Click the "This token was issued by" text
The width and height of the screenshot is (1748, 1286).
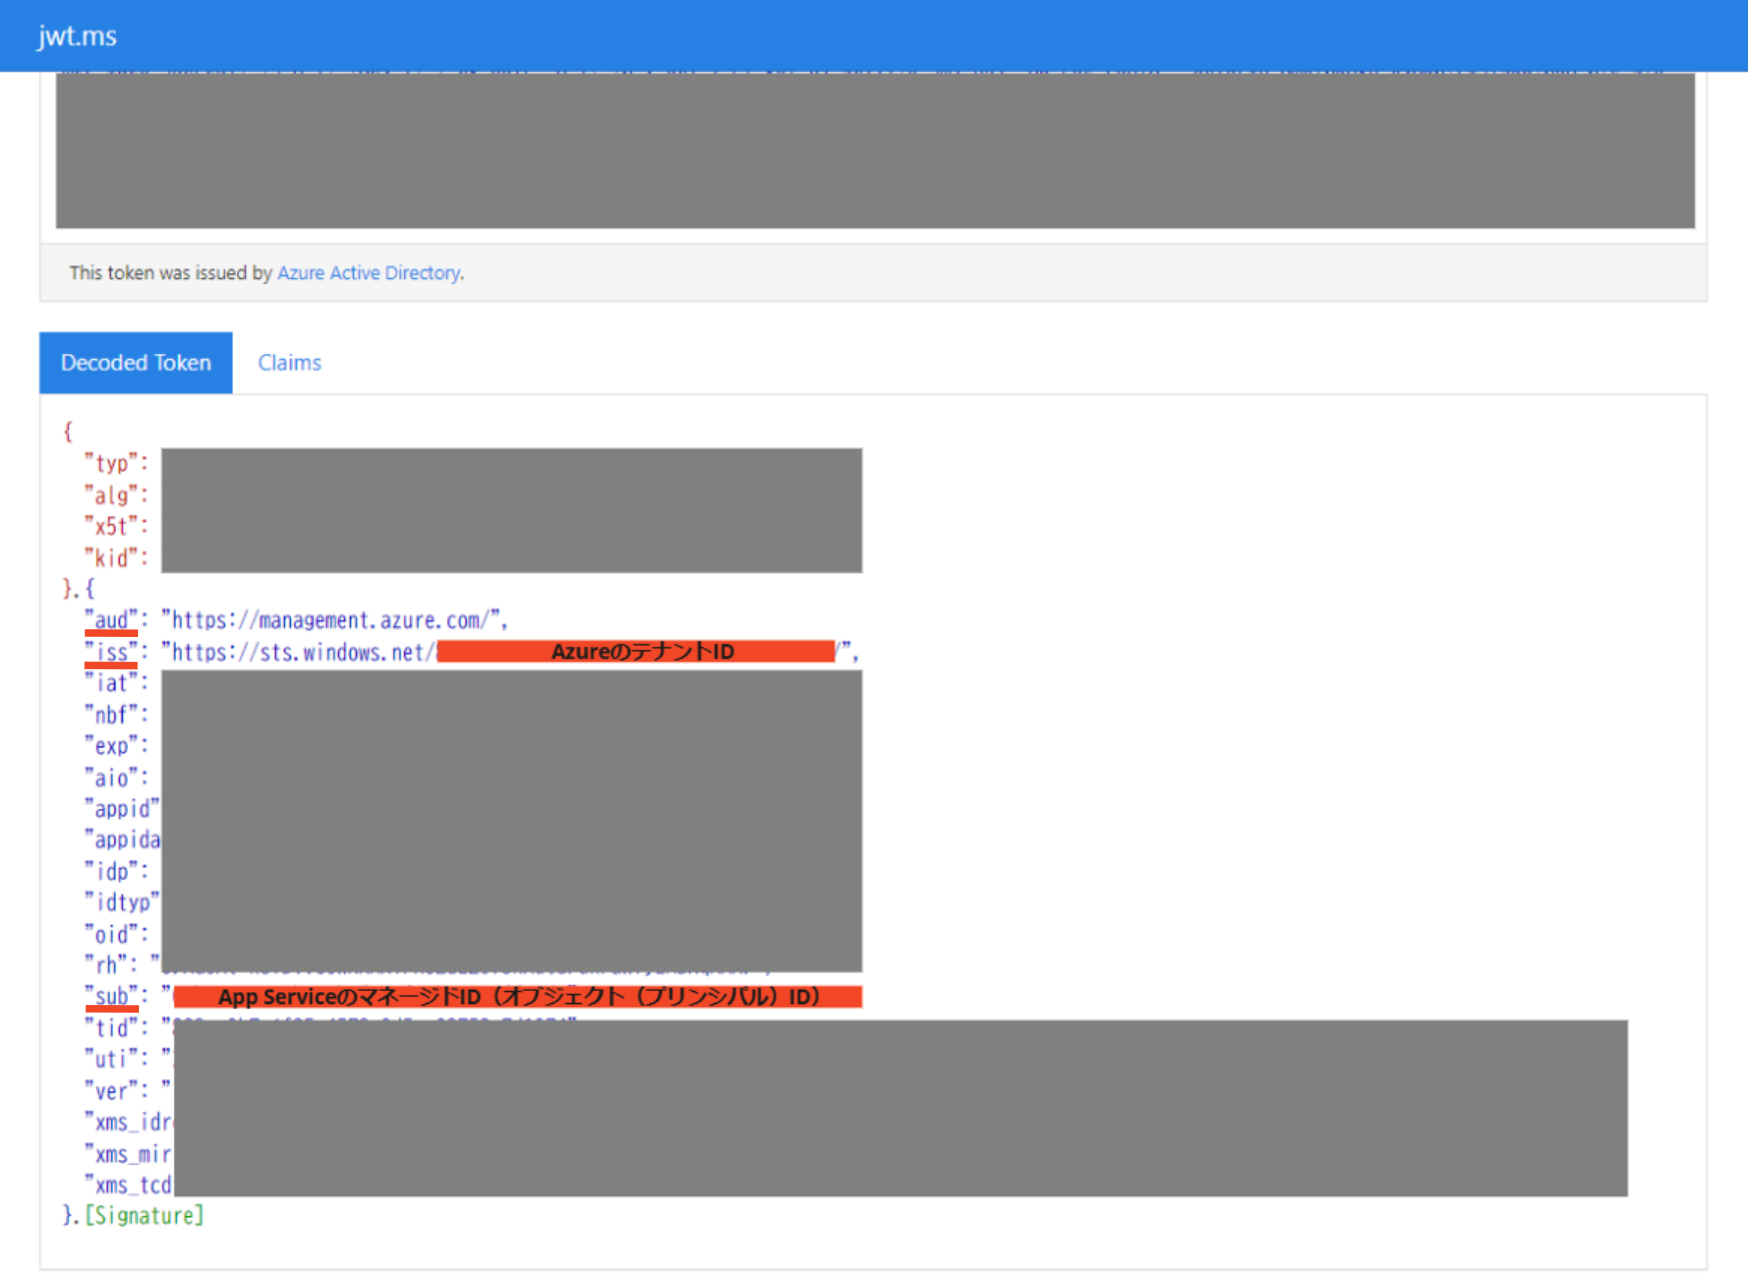pos(170,273)
